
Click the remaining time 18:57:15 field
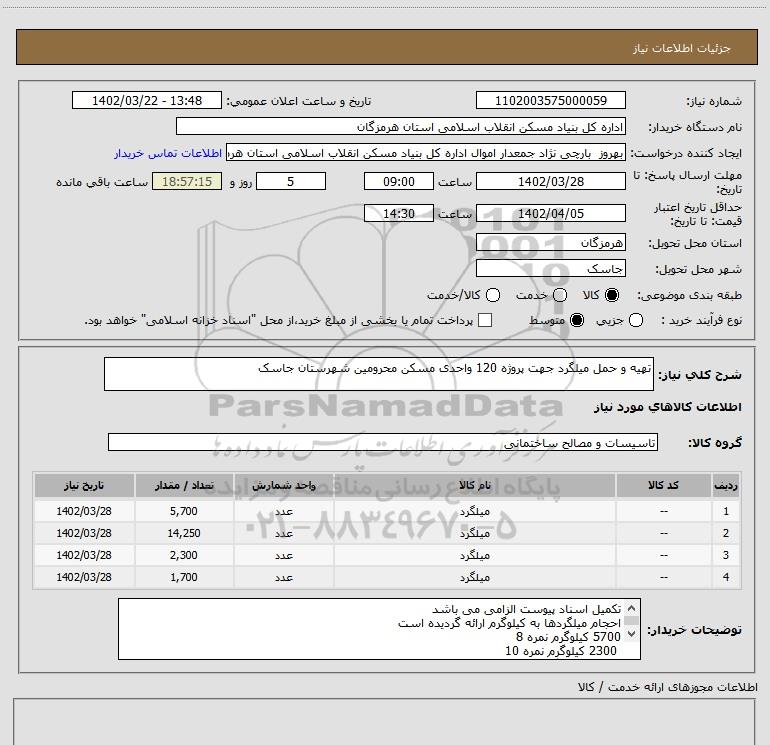pyautogui.click(x=187, y=181)
